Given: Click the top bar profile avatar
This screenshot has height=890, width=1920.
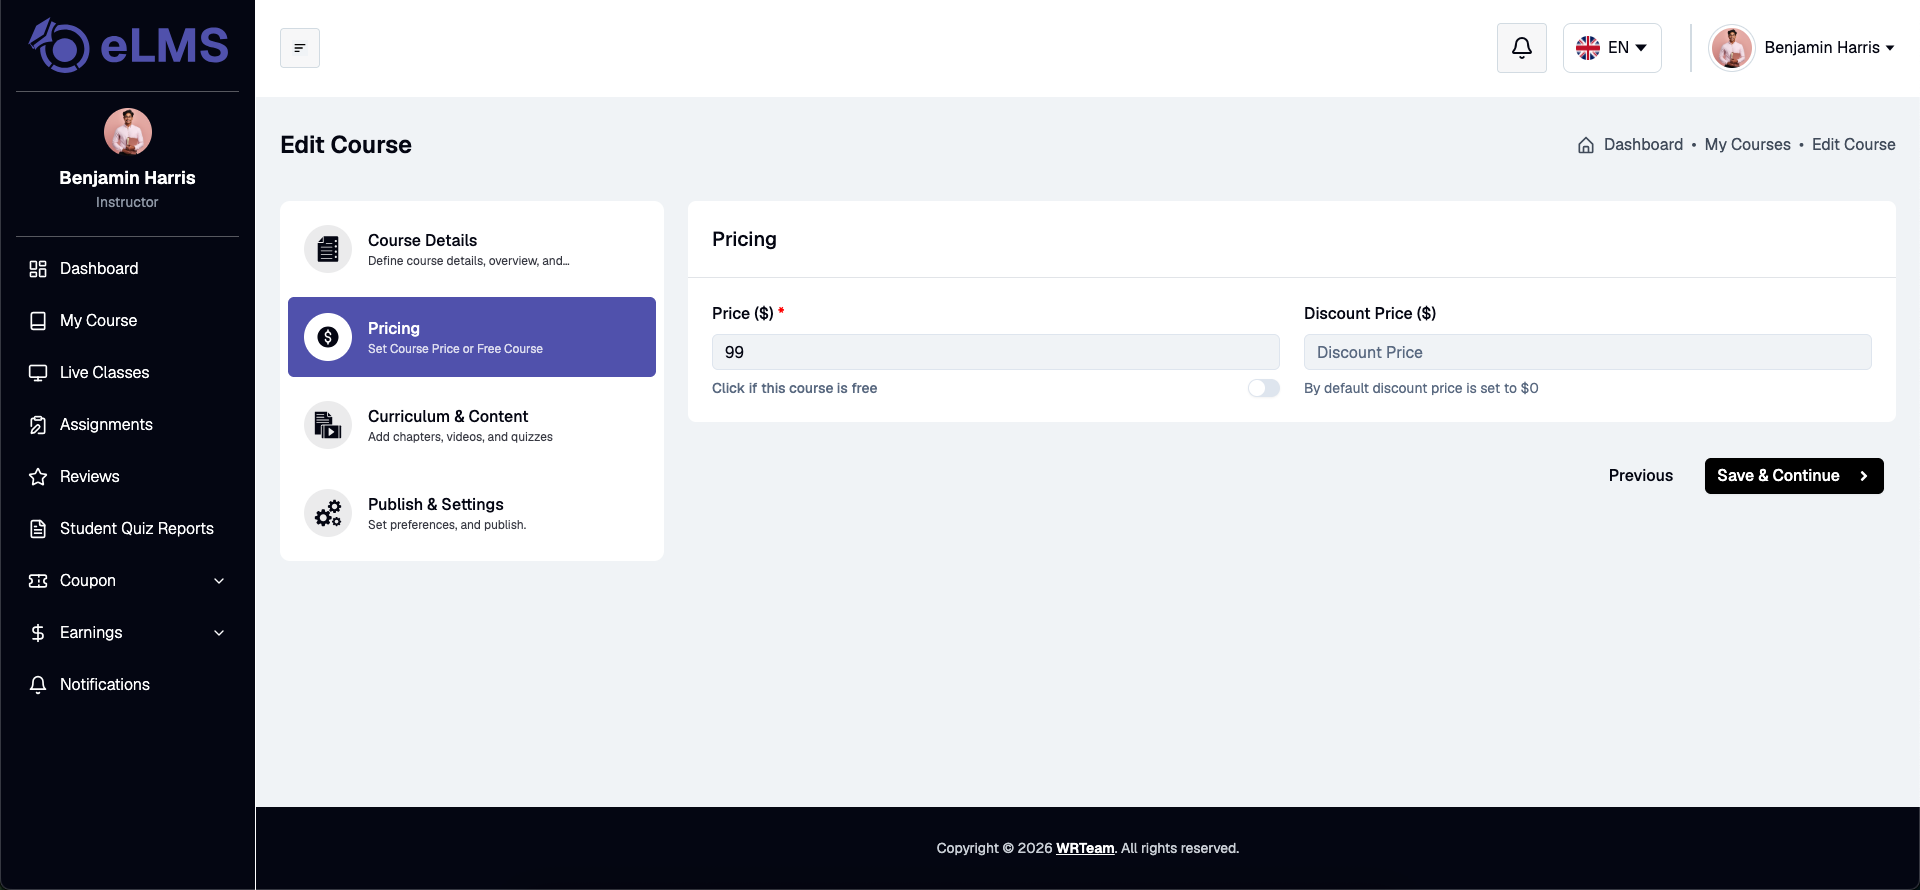Looking at the screenshot, I should tap(1732, 48).
